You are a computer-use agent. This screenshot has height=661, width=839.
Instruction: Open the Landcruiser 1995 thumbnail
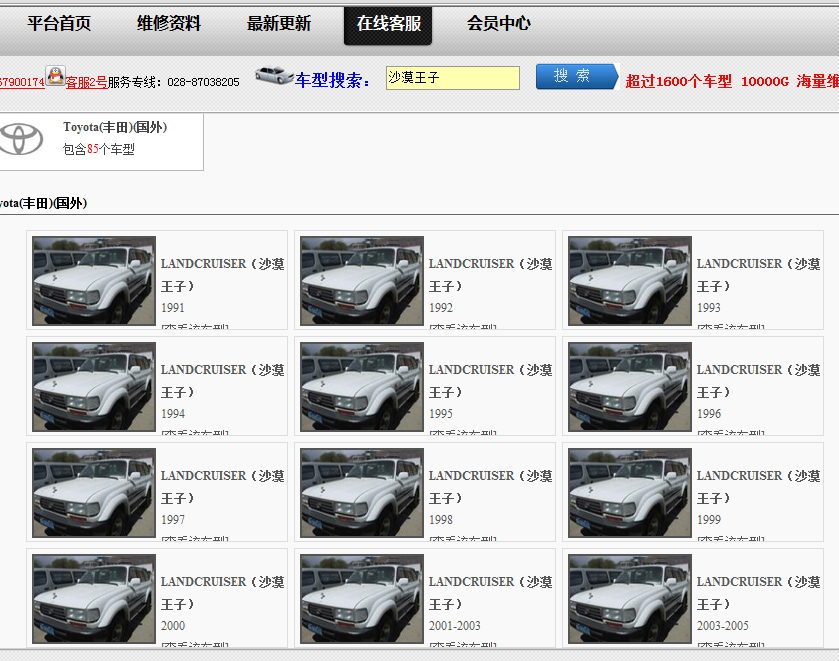(362, 387)
